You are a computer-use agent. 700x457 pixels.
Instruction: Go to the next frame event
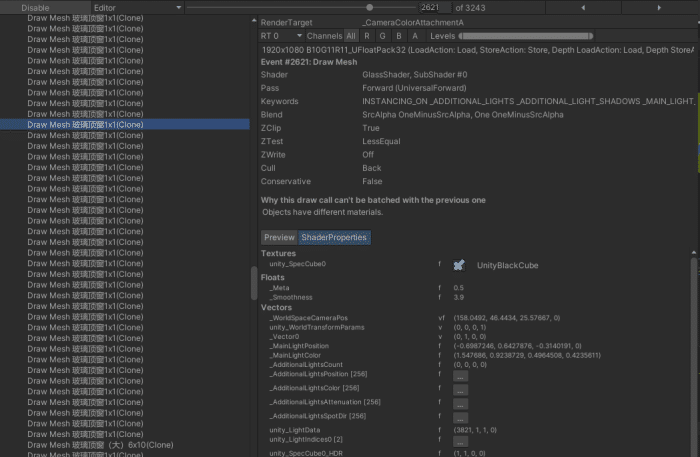[659, 8]
